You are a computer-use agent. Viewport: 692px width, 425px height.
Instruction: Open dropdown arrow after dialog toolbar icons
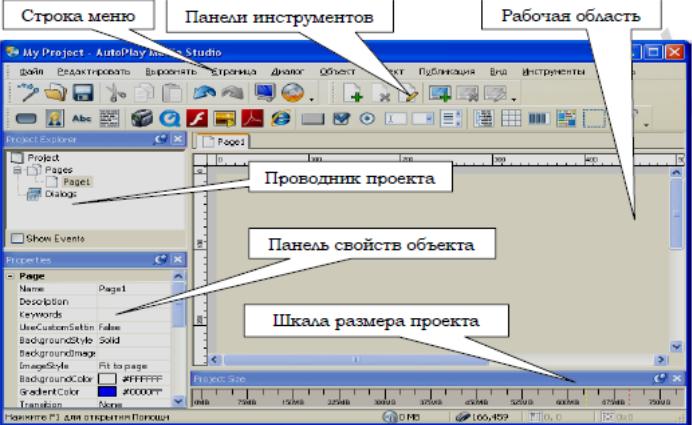(514, 100)
